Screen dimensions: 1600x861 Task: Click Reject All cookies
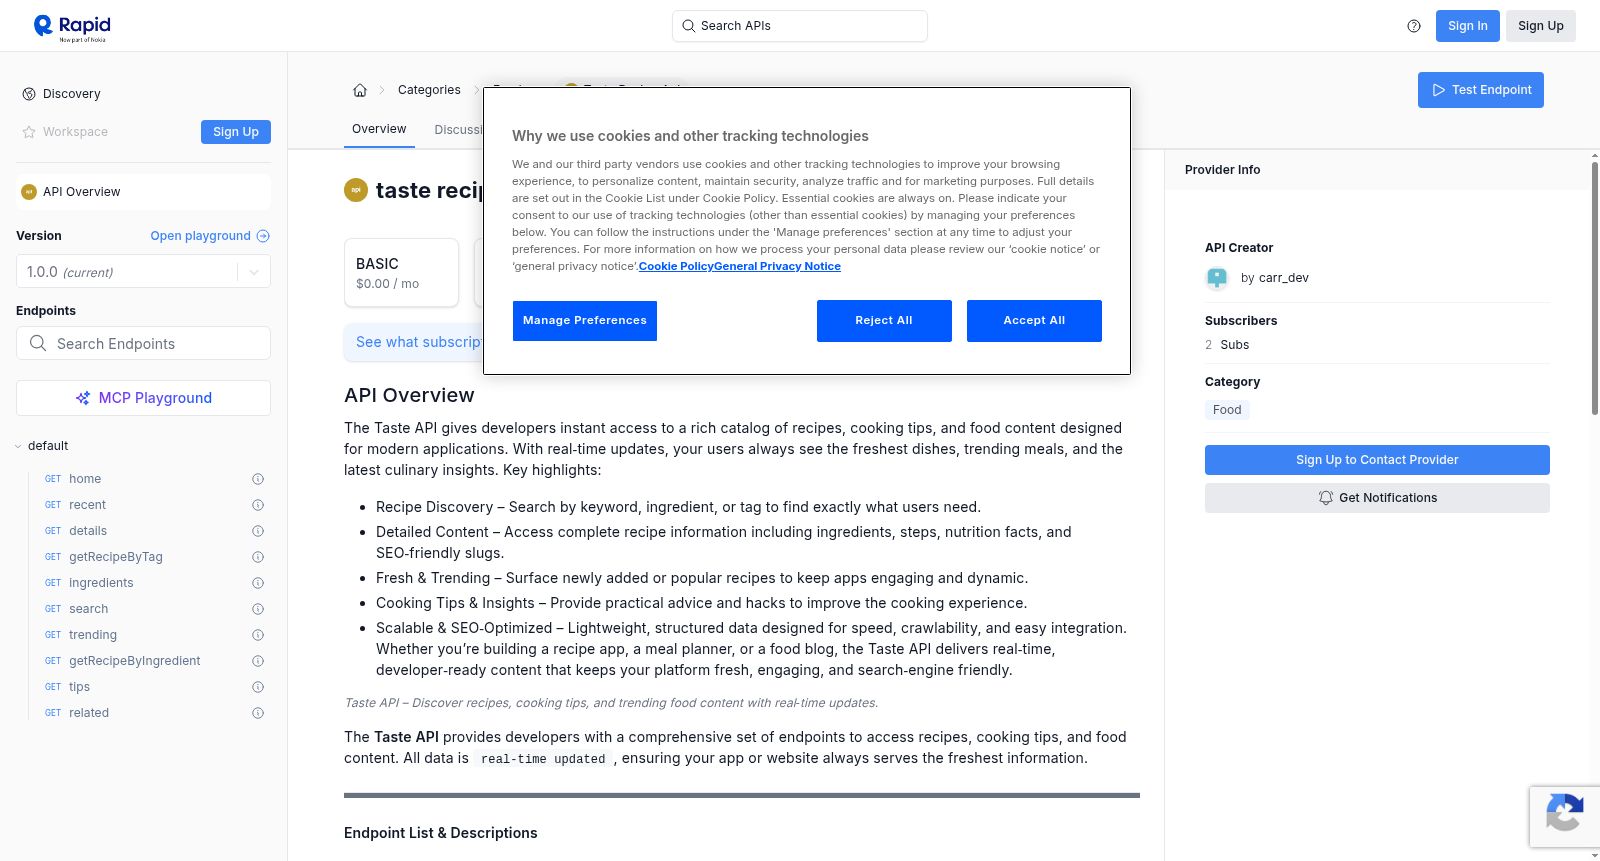[x=884, y=321]
